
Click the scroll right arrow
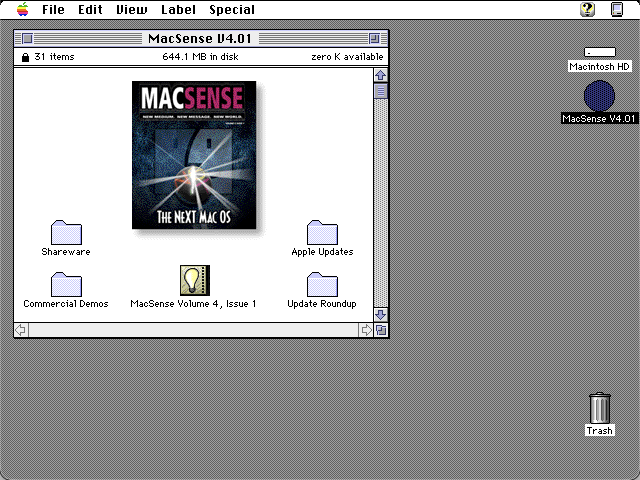(x=366, y=330)
